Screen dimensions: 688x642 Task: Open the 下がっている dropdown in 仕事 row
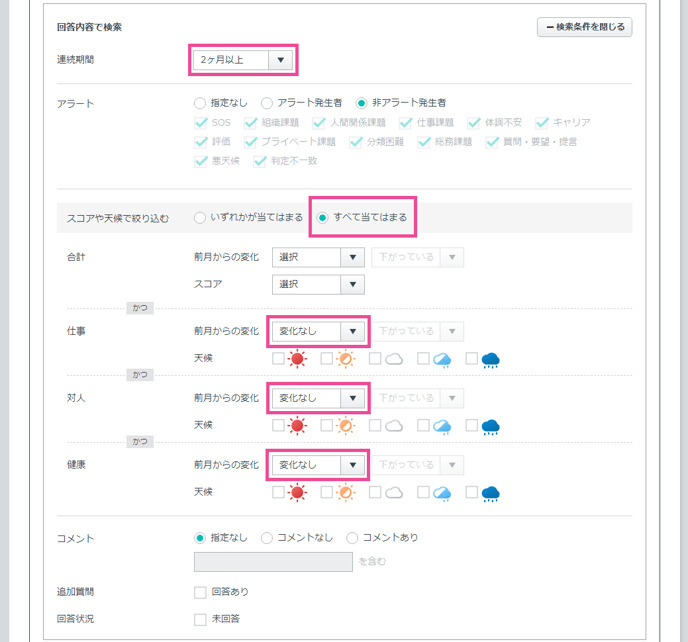tap(417, 331)
